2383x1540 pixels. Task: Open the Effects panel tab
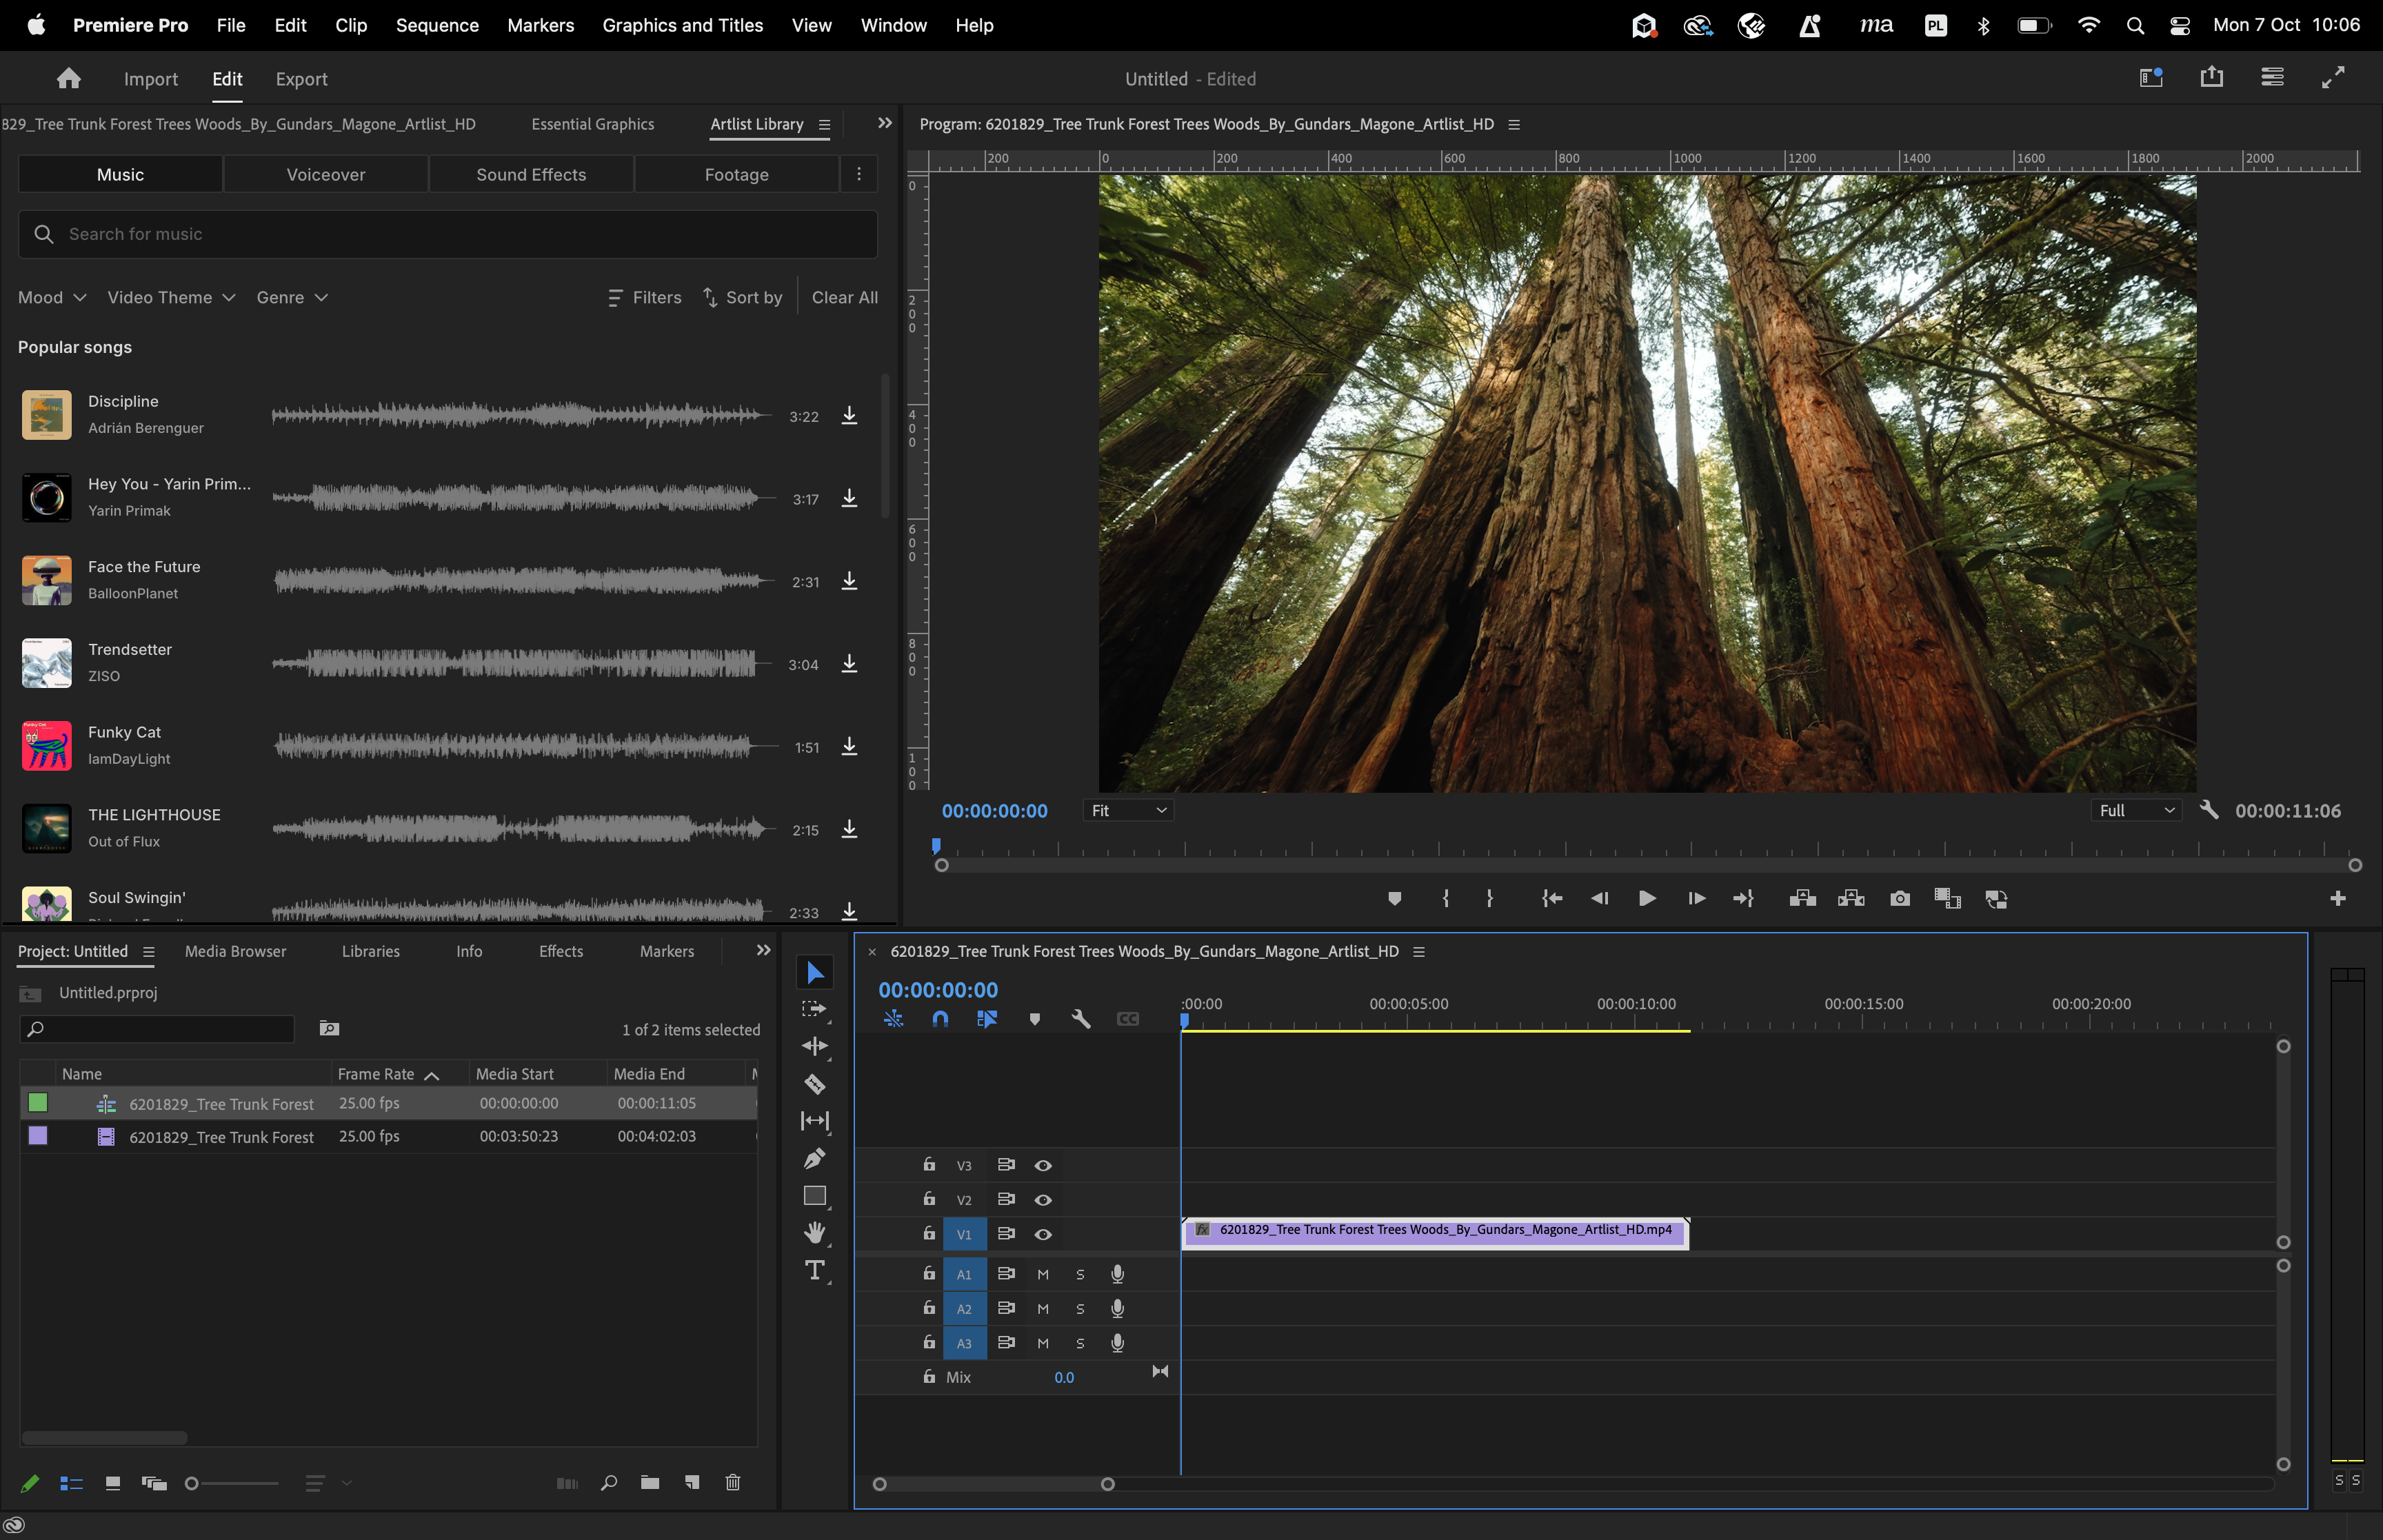click(x=560, y=951)
